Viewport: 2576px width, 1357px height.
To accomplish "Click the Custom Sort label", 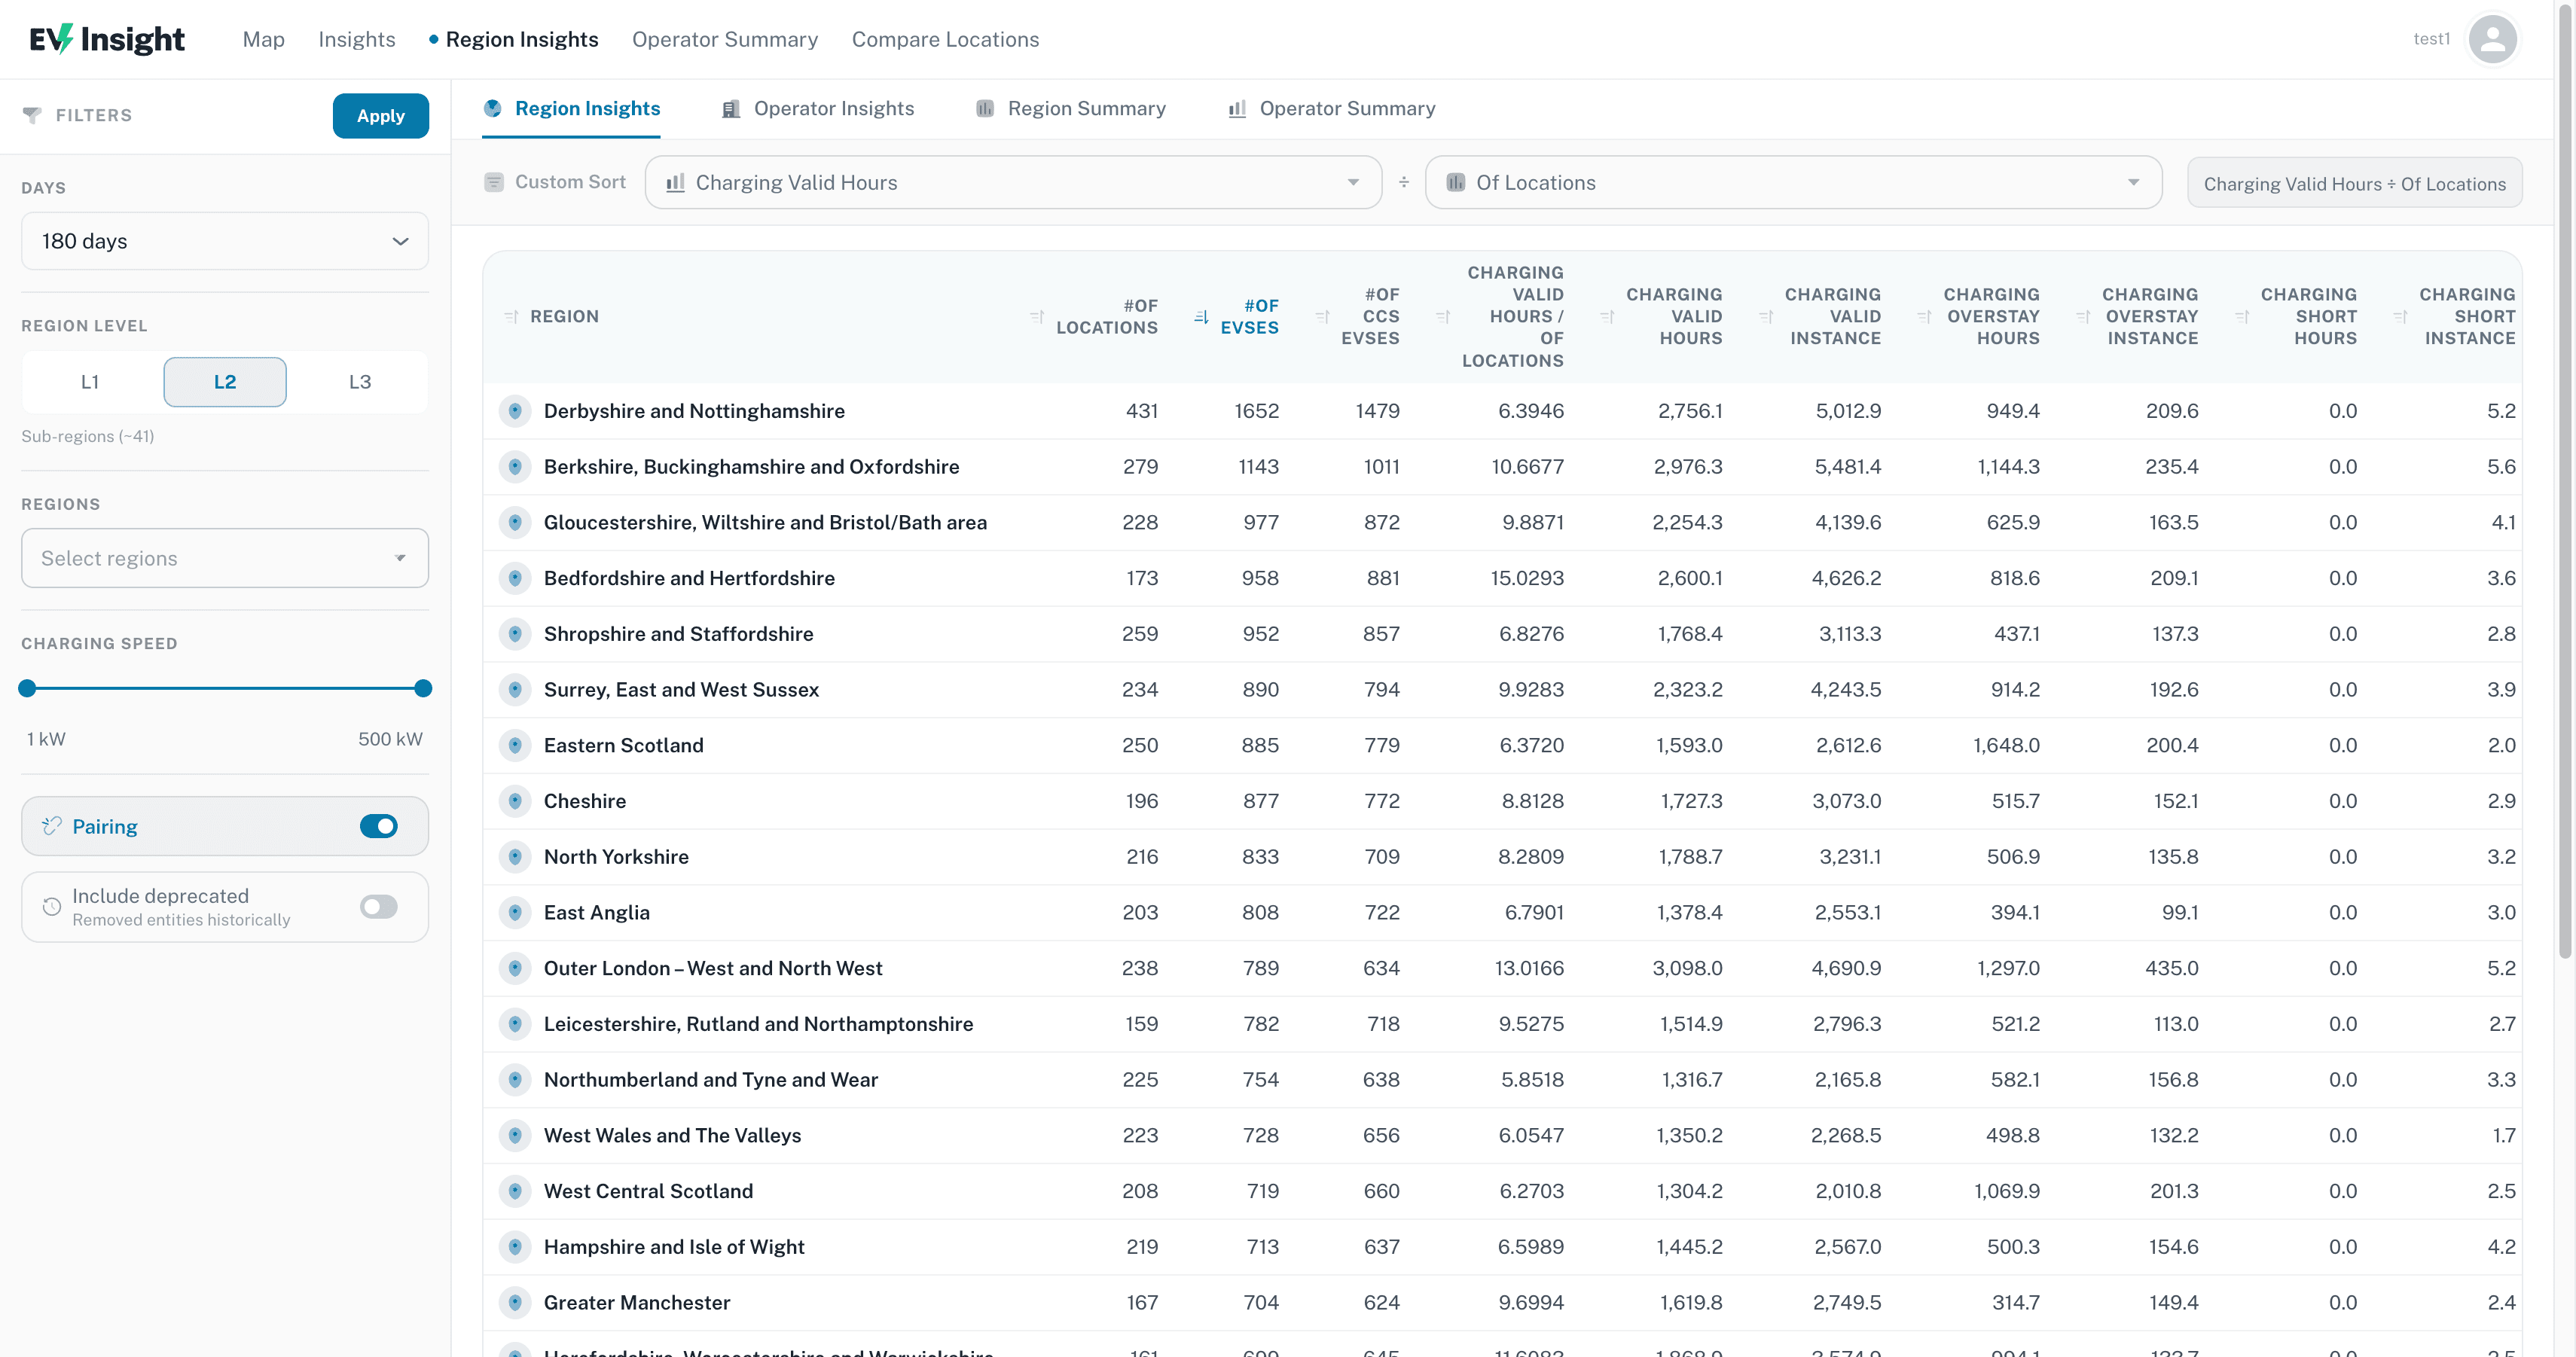I will tap(570, 182).
